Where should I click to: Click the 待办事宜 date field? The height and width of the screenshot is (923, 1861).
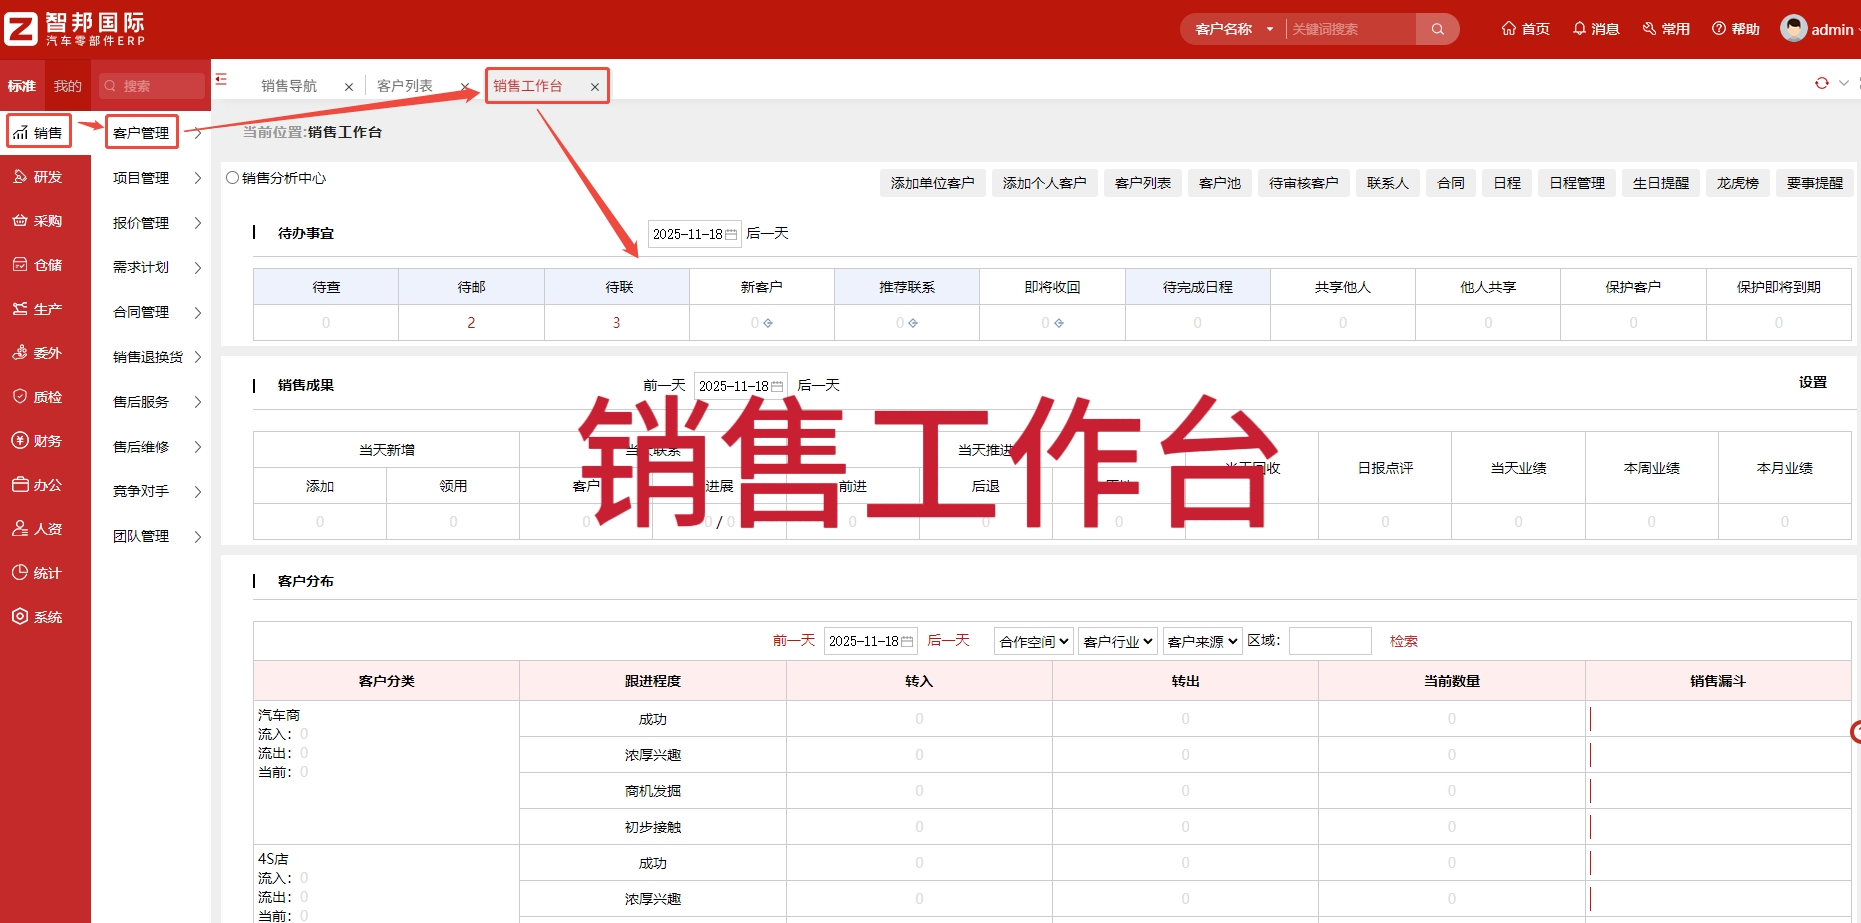pyautogui.click(x=695, y=234)
